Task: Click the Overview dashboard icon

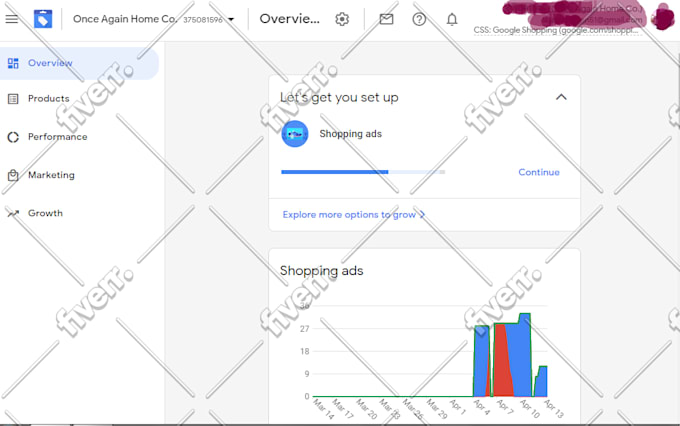Action: click(x=13, y=63)
